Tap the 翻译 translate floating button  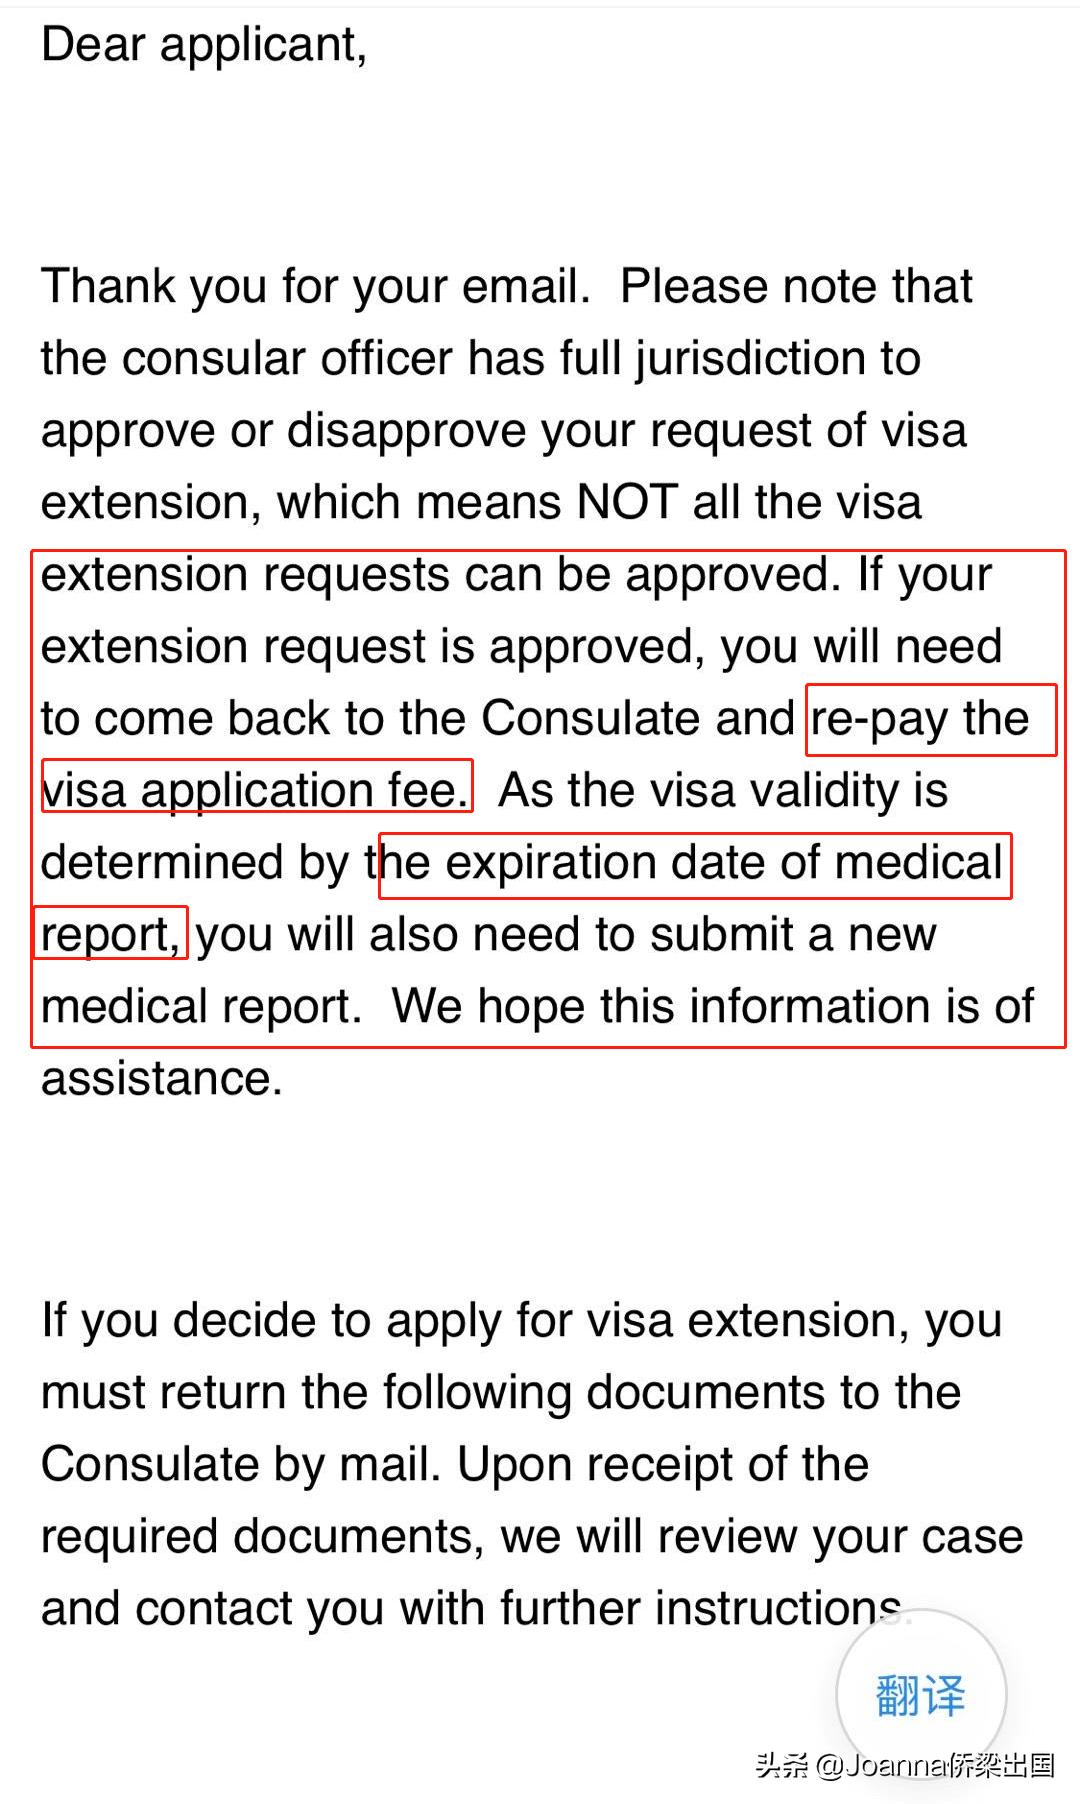[x=920, y=1695]
